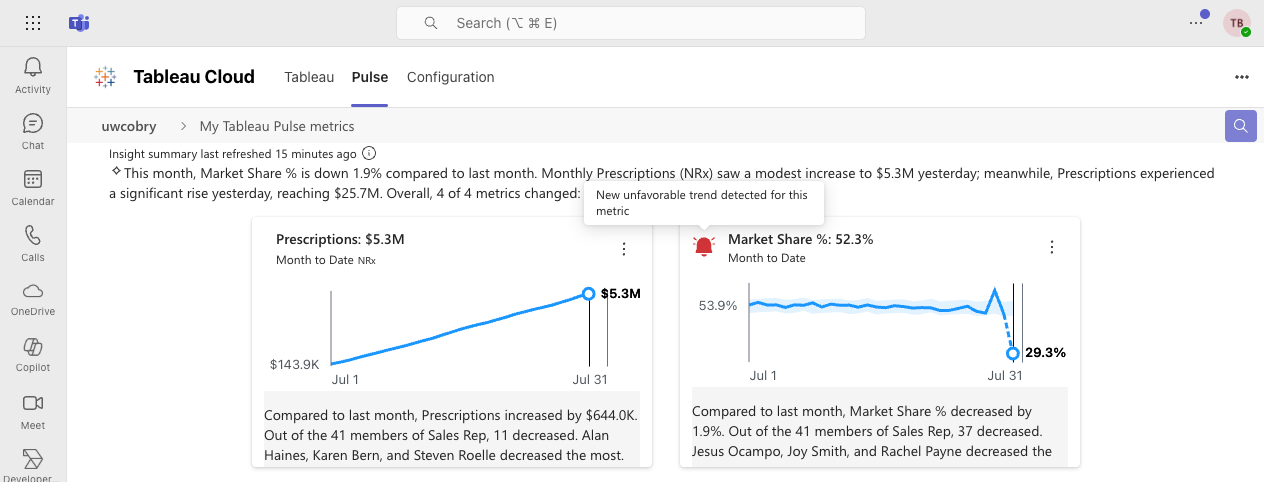This screenshot has height=482, width=1264.
Task: Open Activity in the sidebar
Action: [33, 75]
